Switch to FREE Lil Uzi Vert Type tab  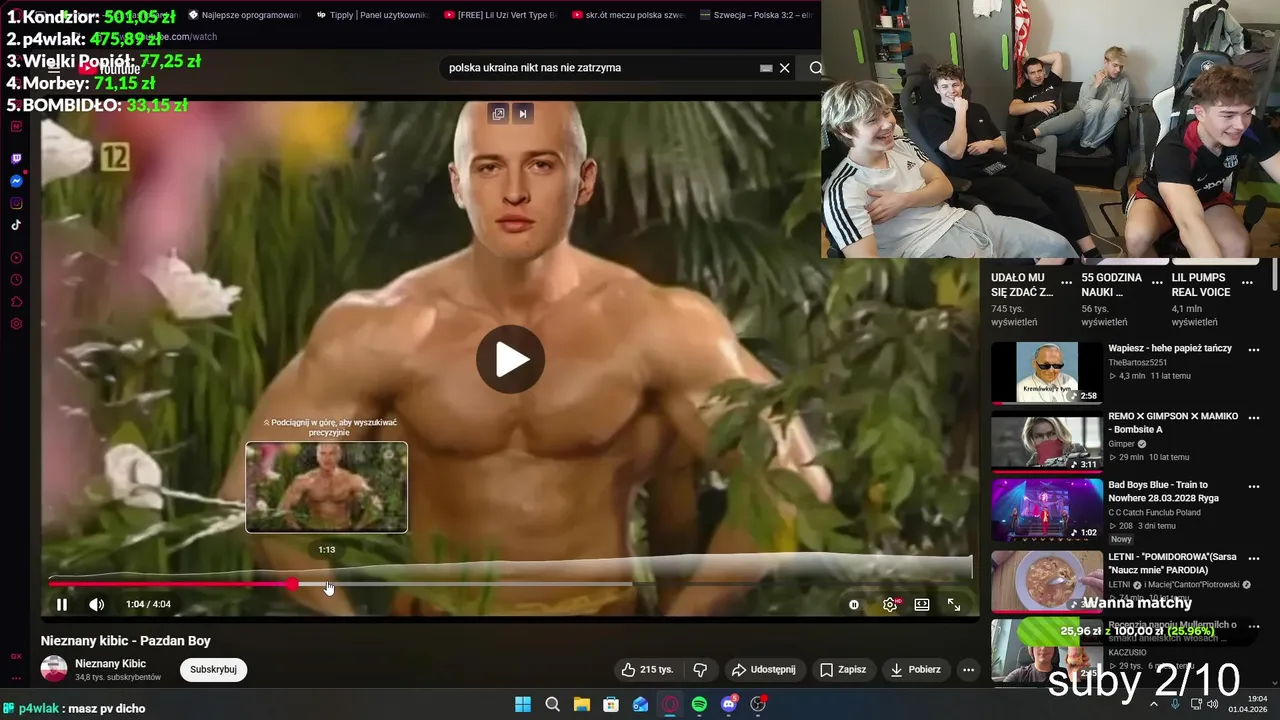pos(501,15)
